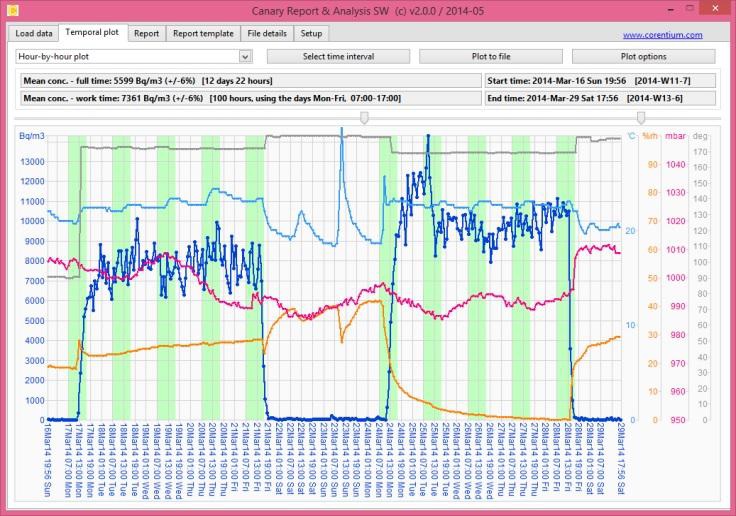The image size is (736, 516).
Task: Click the Select time interval button
Action: pos(338,56)
